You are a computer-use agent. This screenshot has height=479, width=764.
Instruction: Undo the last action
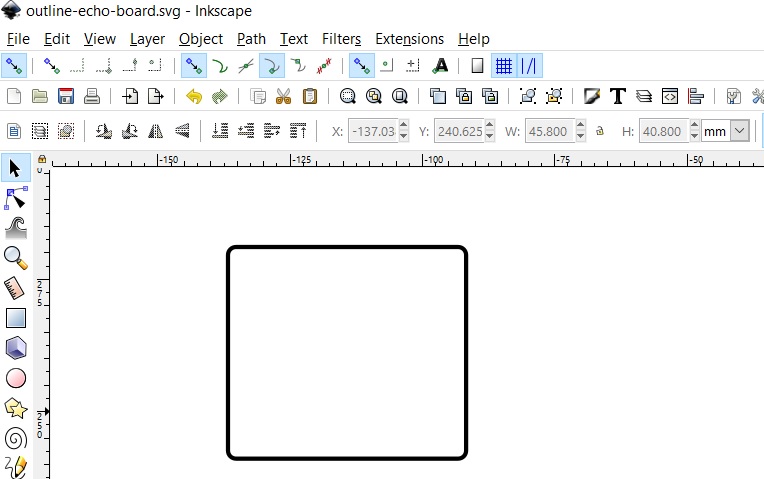(194, 96)
